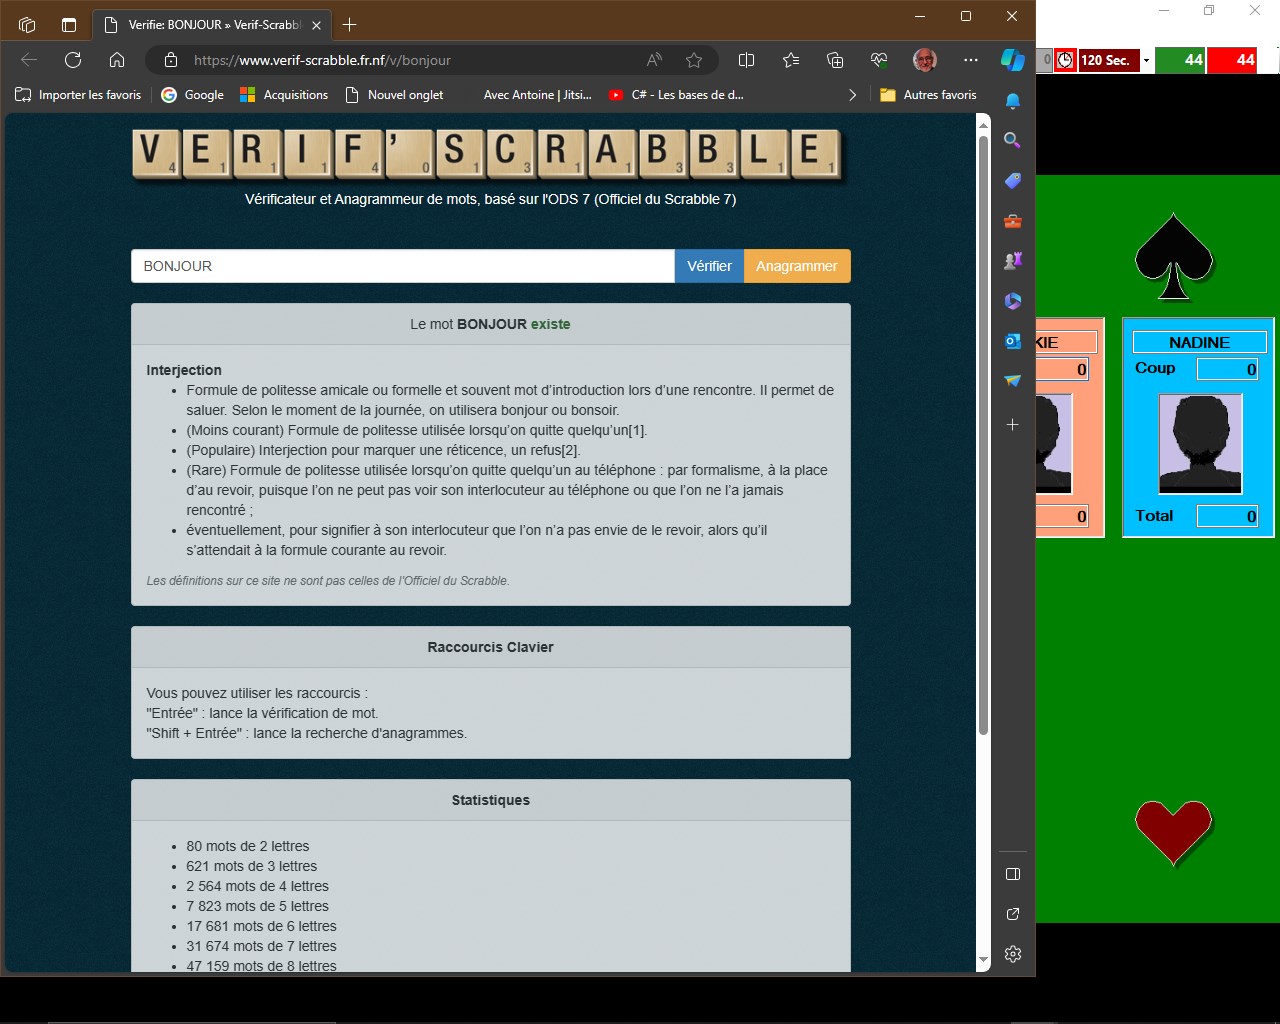Open the Edge profile avatar
This screenshot has width=1280, height=1024.
(925, 60)
